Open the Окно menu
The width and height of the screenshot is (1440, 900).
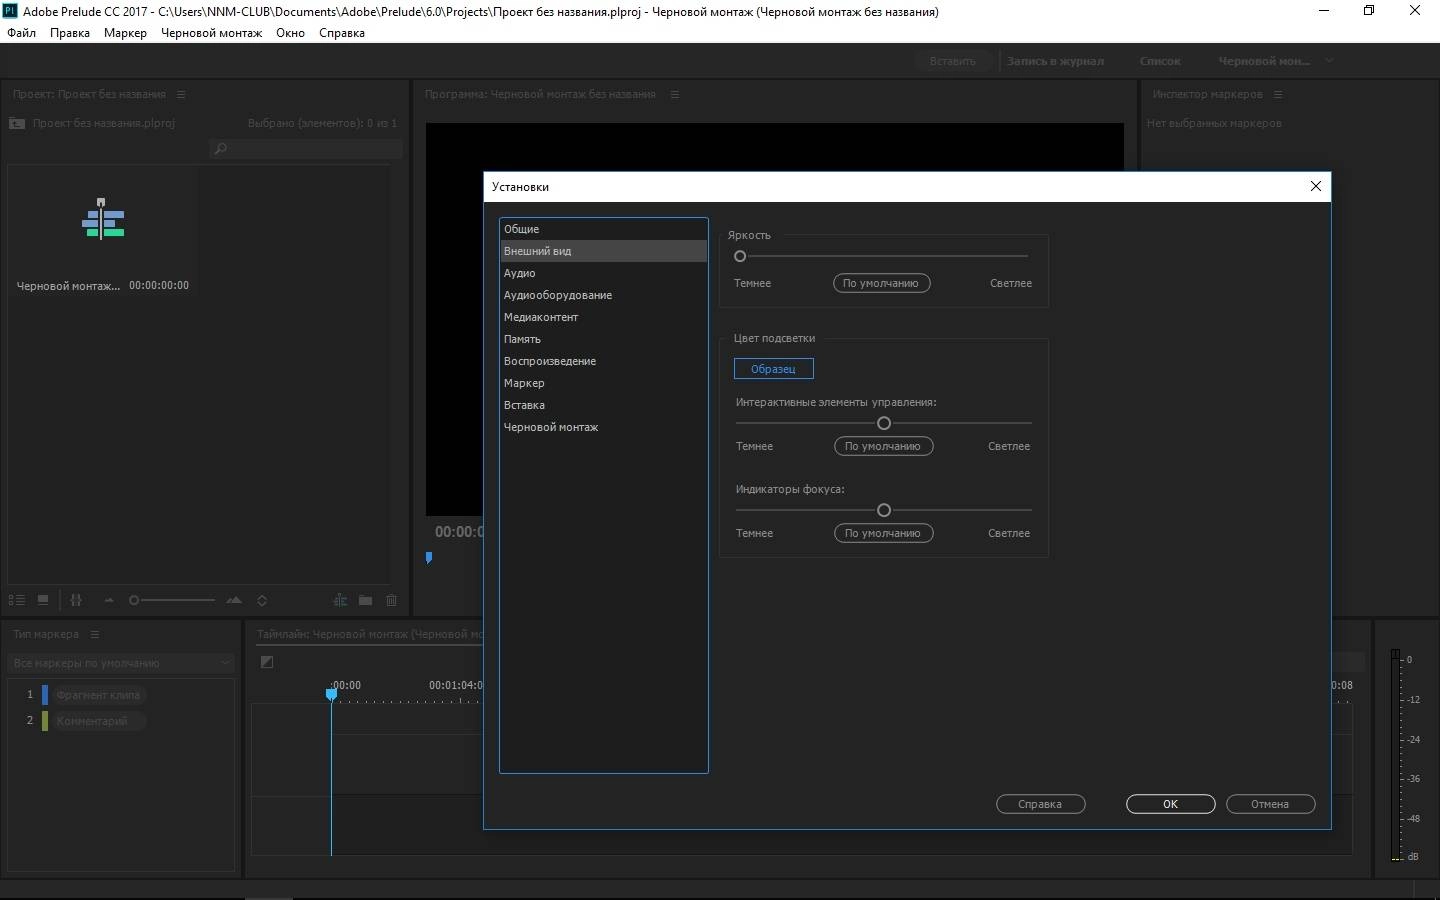tap(290, 33)
